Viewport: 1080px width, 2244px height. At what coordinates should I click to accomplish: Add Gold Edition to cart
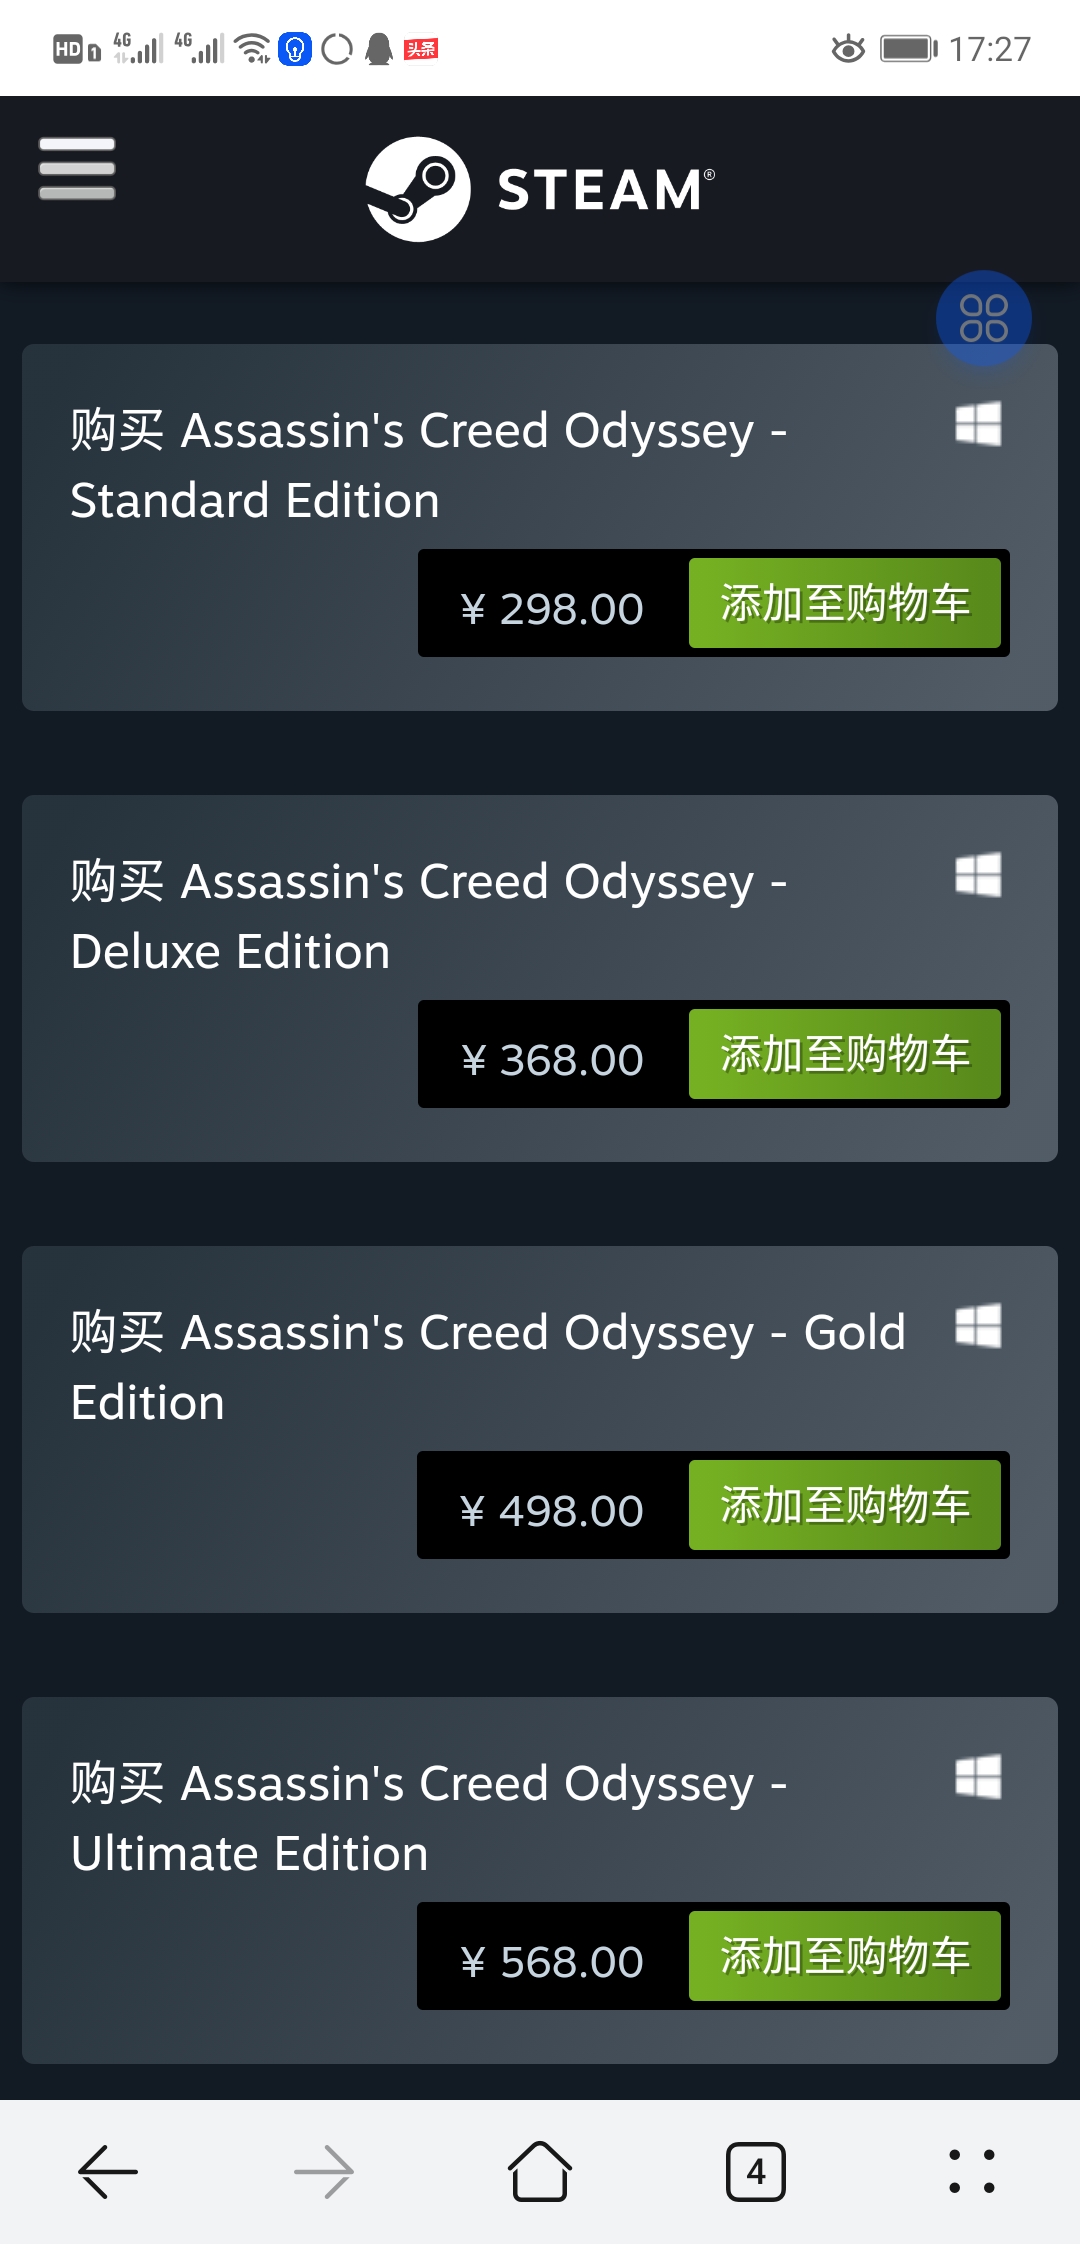click(845, 1505)
